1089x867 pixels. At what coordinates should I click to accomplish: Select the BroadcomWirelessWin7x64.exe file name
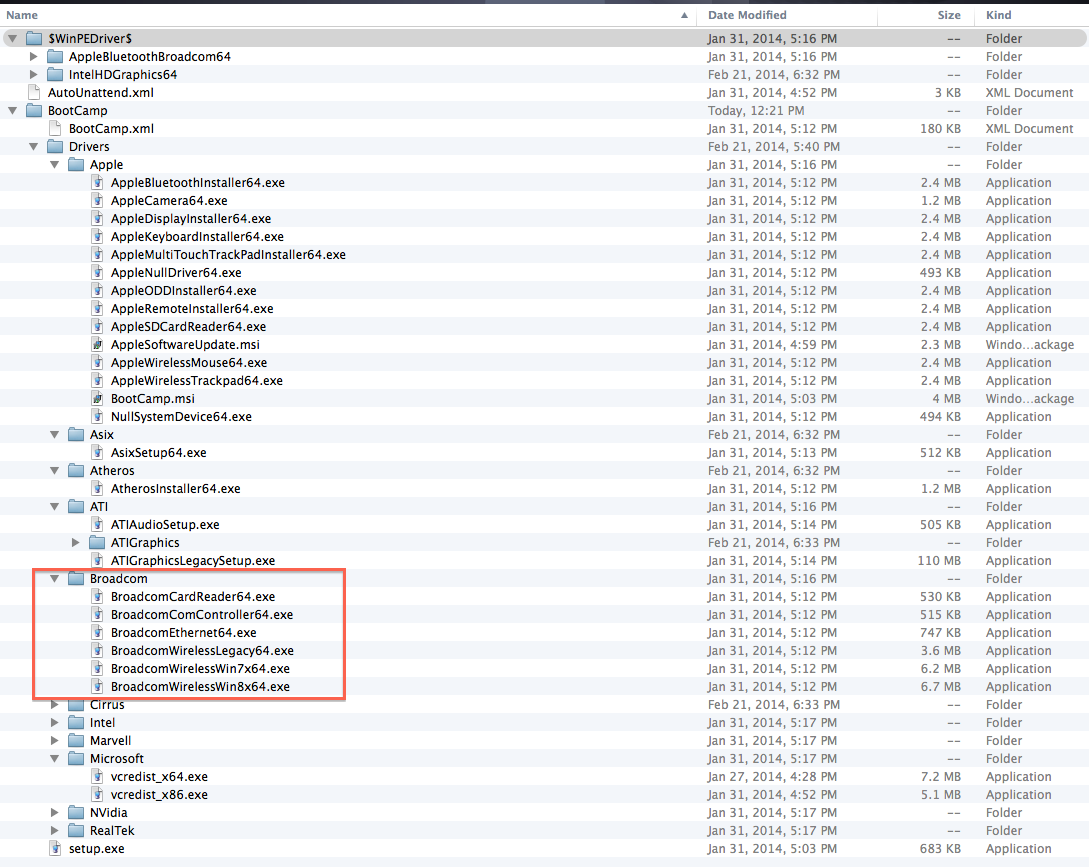click(x=200, y=668)
